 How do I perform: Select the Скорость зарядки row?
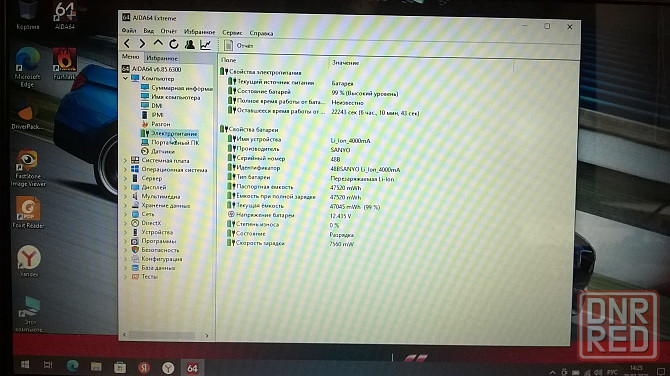pyautogui.click(x=291, y=243)
